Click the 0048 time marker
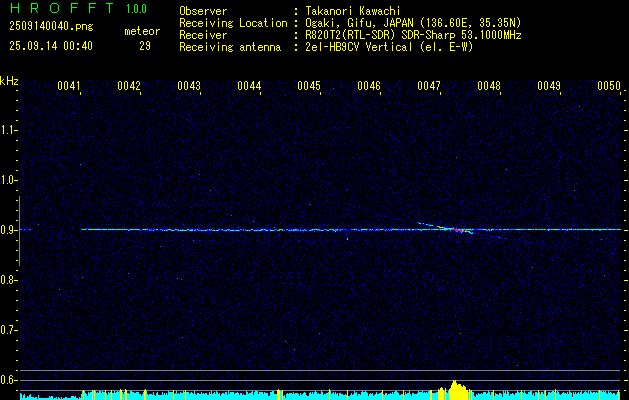Screen dimensions: 629x400 tap(489, 86)
